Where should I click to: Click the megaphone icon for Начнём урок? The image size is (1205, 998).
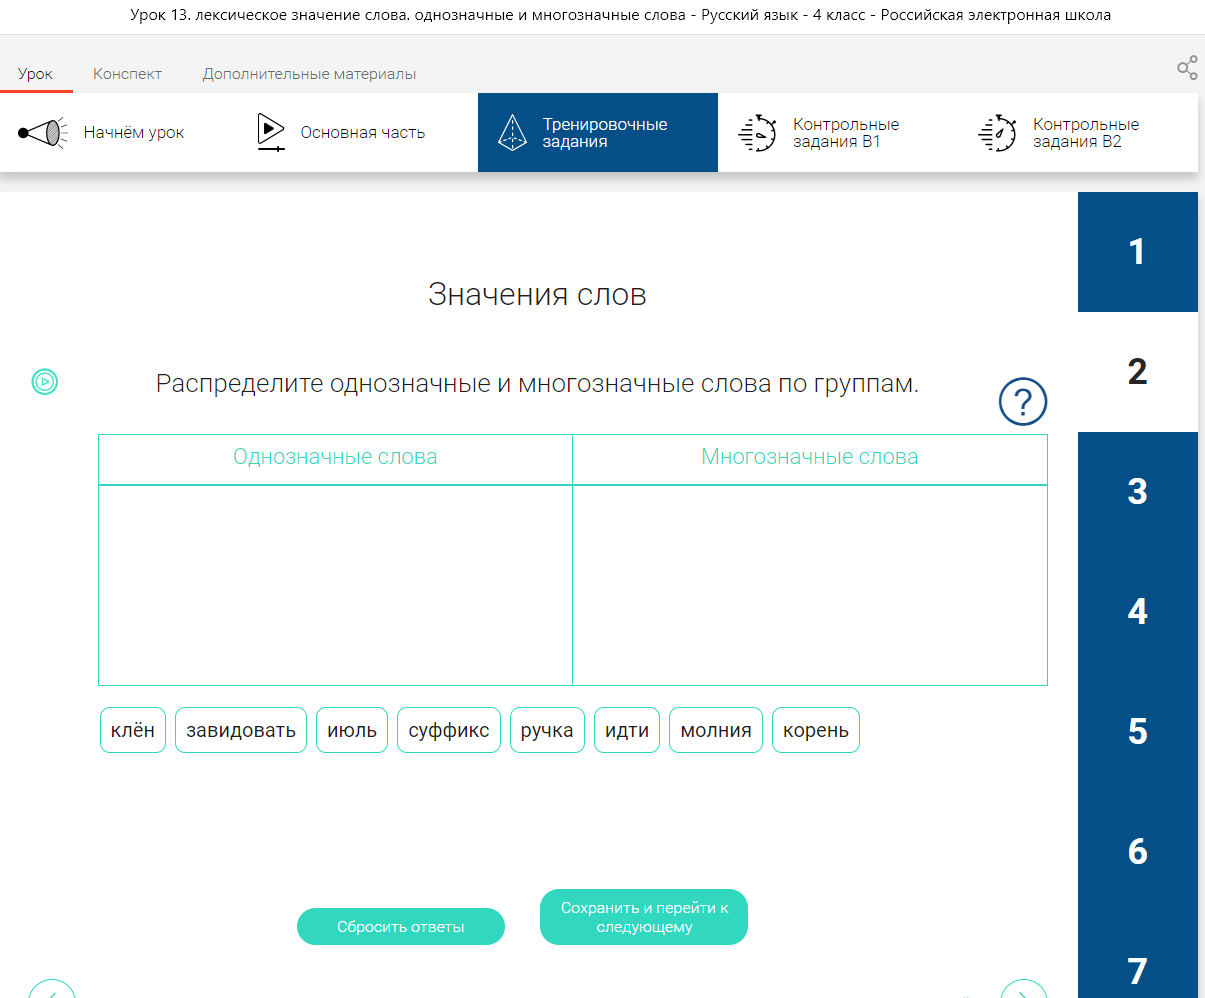(x=43, y=133)
